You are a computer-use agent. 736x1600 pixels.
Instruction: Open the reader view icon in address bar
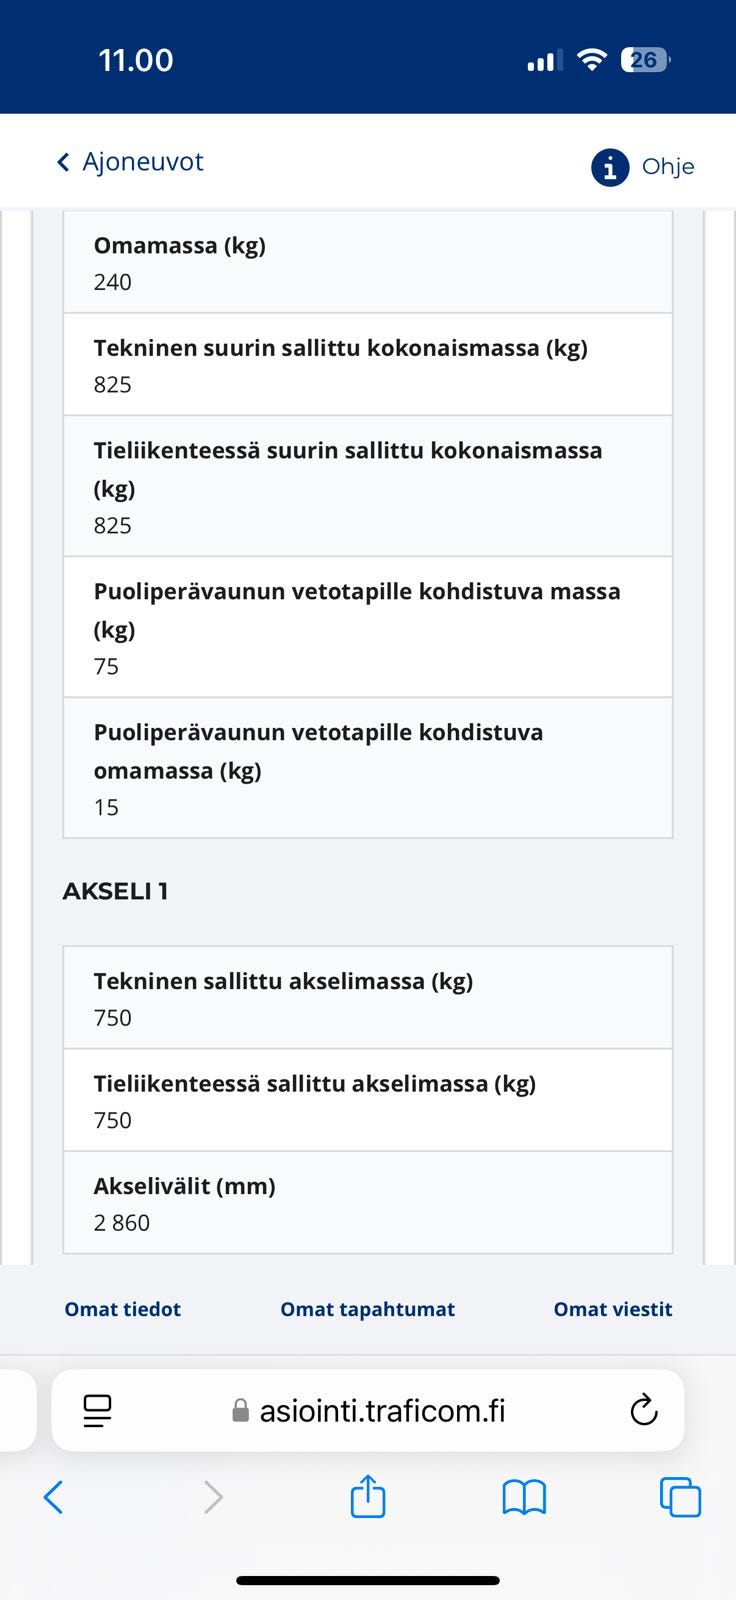coord(96,1410)
